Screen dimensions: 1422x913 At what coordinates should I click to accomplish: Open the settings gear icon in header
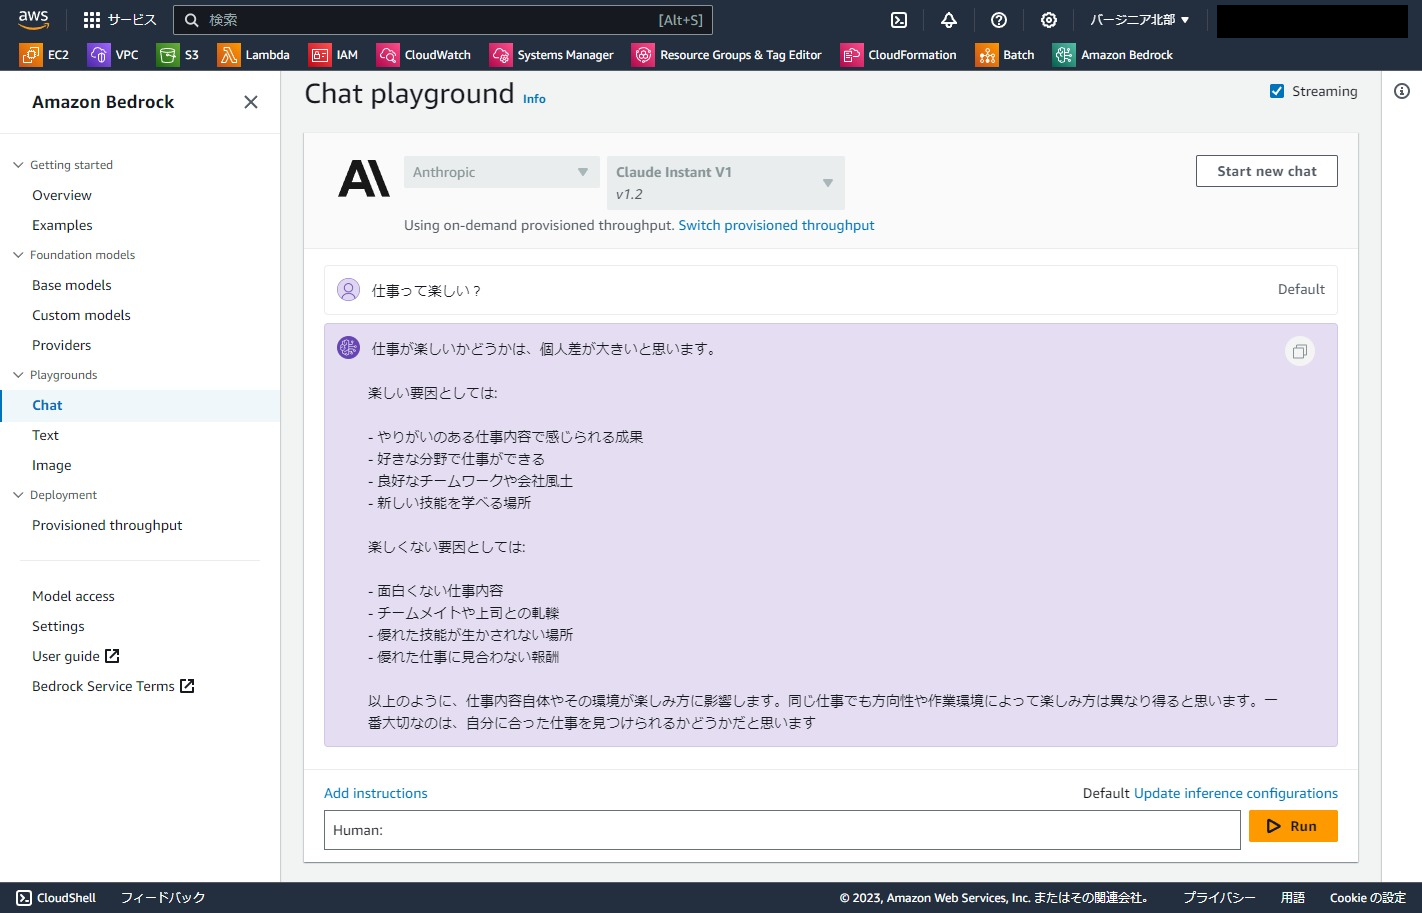tap(1049, 20)
